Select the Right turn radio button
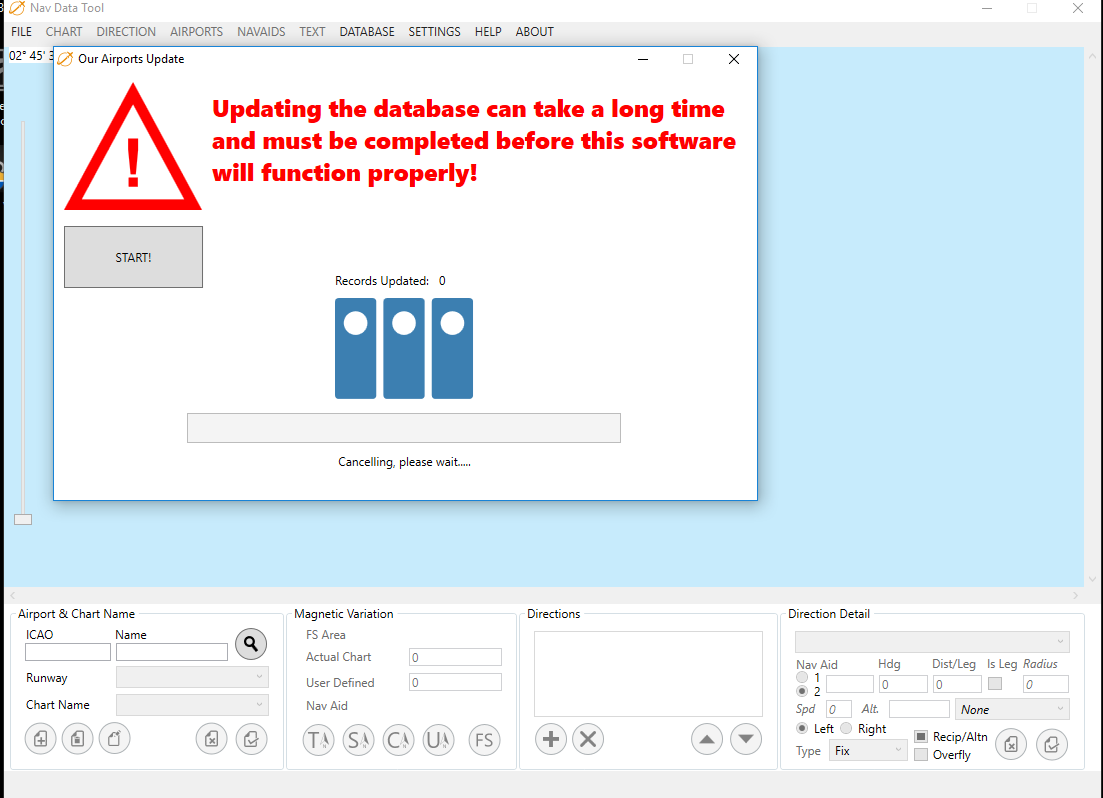Image resolution: width=1103 pixels, height=798 pixels. [846, 729]
